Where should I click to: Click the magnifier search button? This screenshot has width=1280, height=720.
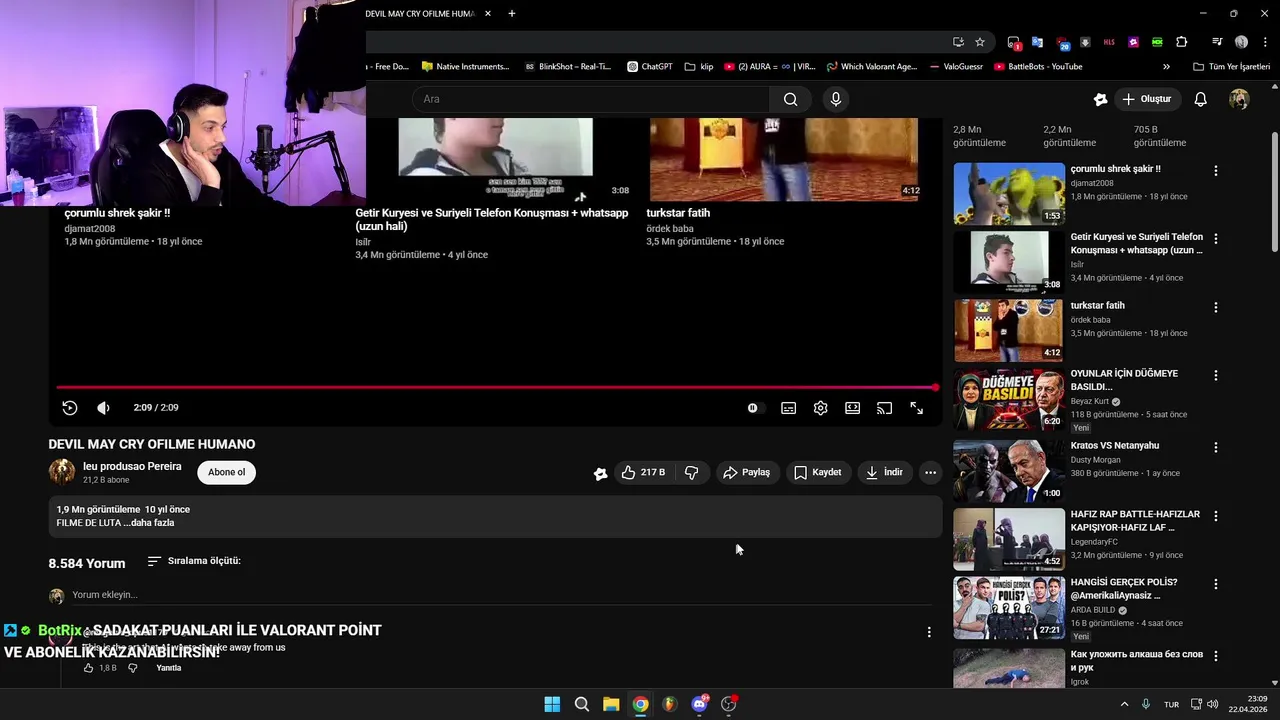790,99
